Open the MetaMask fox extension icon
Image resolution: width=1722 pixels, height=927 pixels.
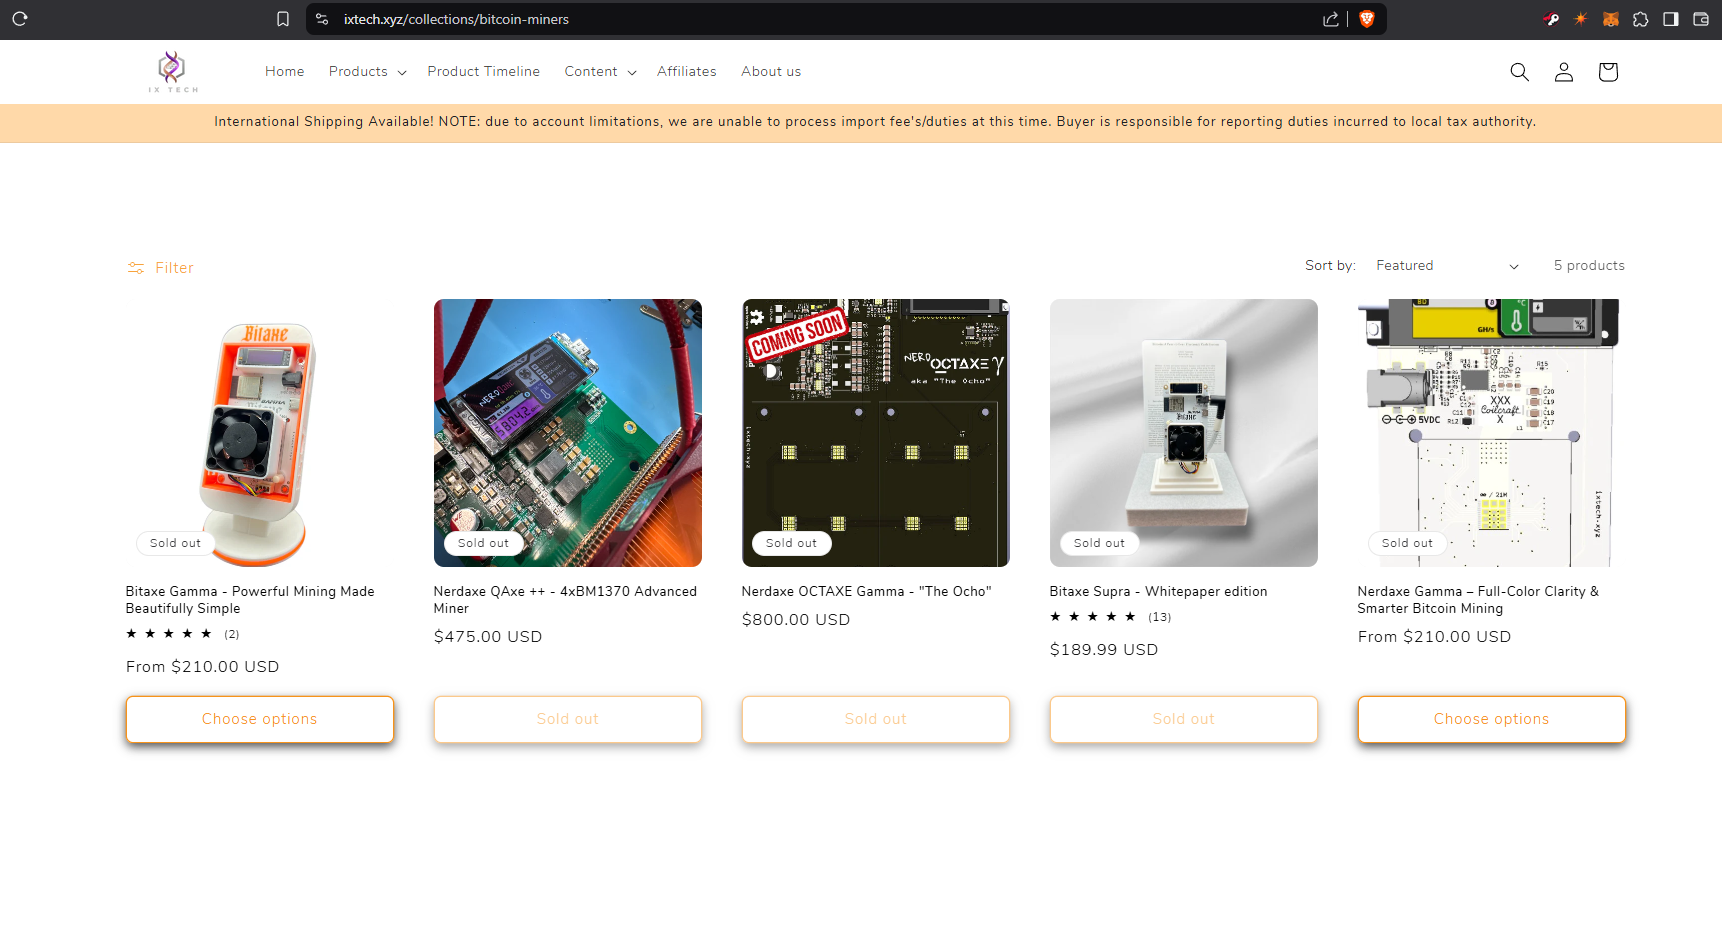coord(1611,19)
